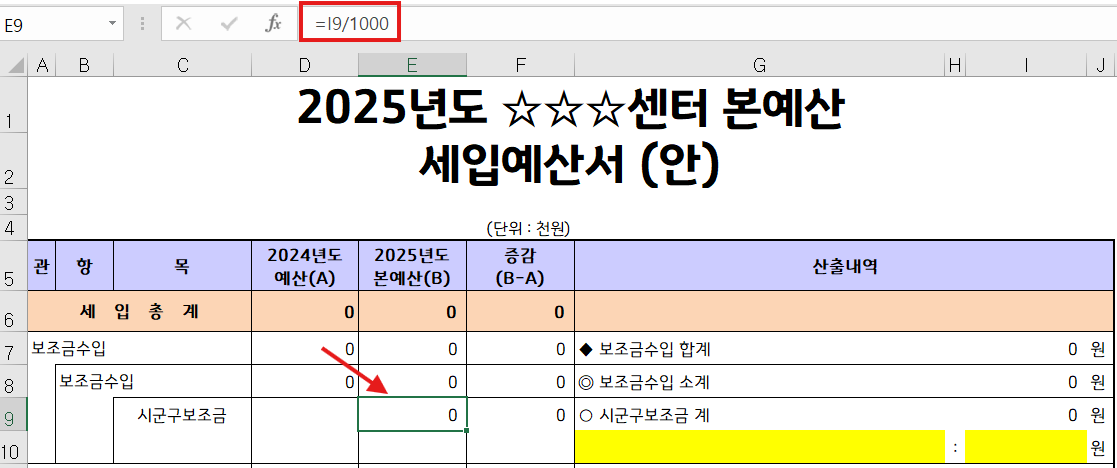The image size is (1117, 468).
Task: Open the Insert Function fx dialog
Action: coord(274,24)
